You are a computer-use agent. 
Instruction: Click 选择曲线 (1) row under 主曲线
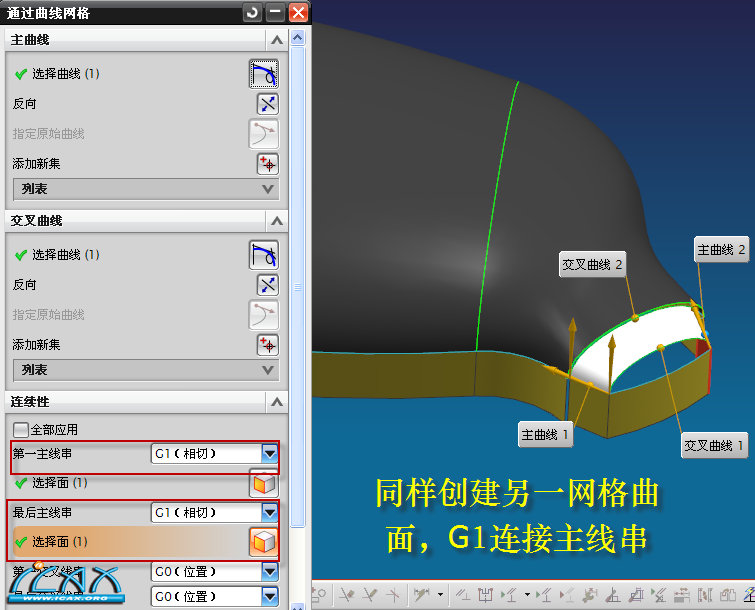pos(146,74)
